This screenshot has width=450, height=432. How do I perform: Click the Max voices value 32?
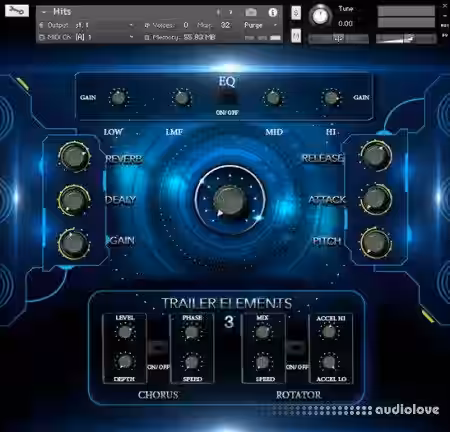point(225,25)
